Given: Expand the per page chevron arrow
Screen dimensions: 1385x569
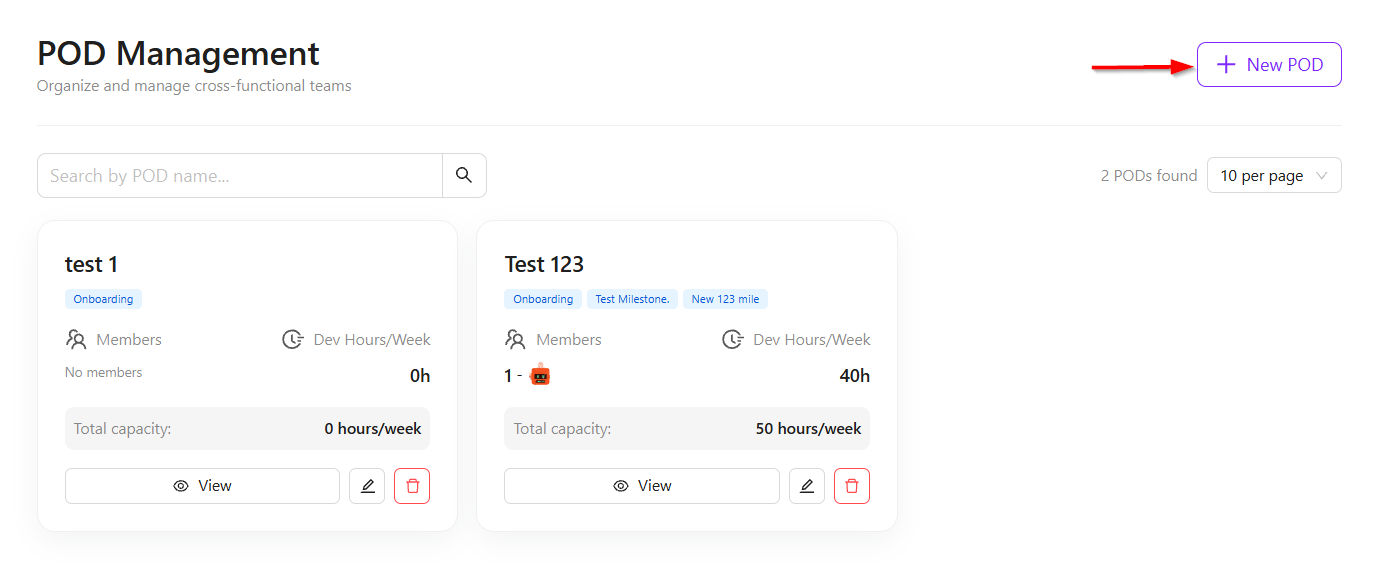Looking at the screenshot, I should pyautogui.click(x=1322, y=175).
